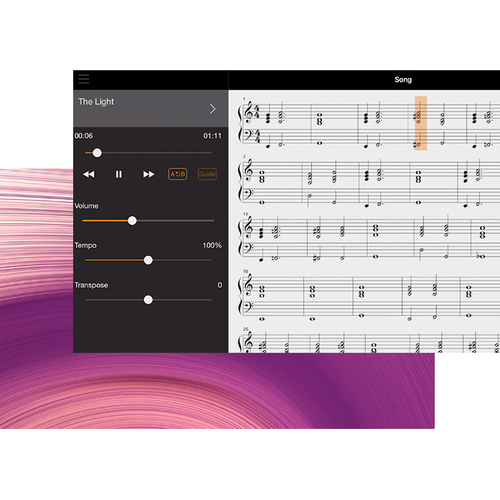The height and width of the screenshot is (500, 500).
Task: Click the fast-forward button
Action: pos(148,174)
